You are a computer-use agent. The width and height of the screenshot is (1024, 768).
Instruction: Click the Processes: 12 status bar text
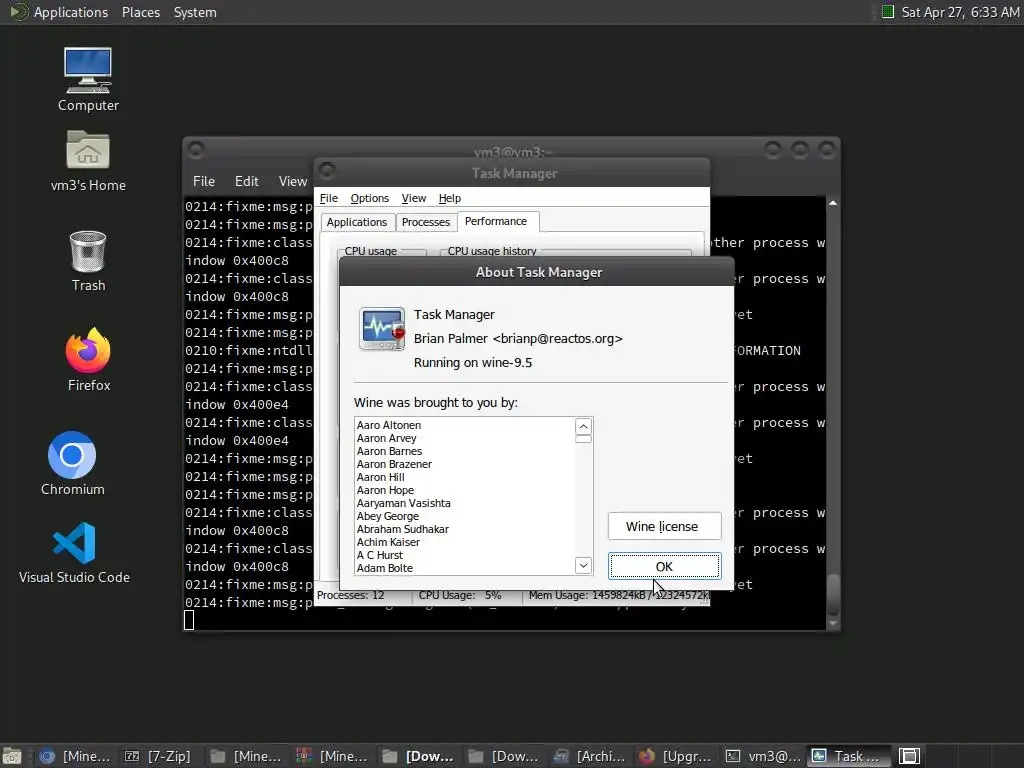[x=351, y=595]
